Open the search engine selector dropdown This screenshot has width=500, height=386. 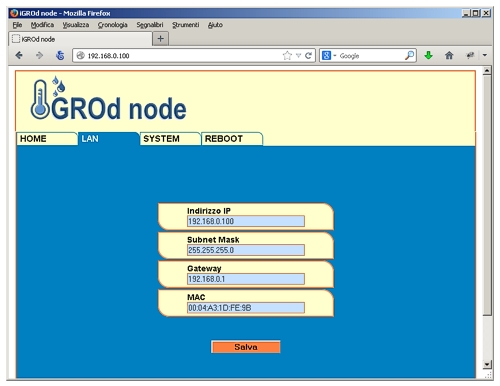[329, 55]
